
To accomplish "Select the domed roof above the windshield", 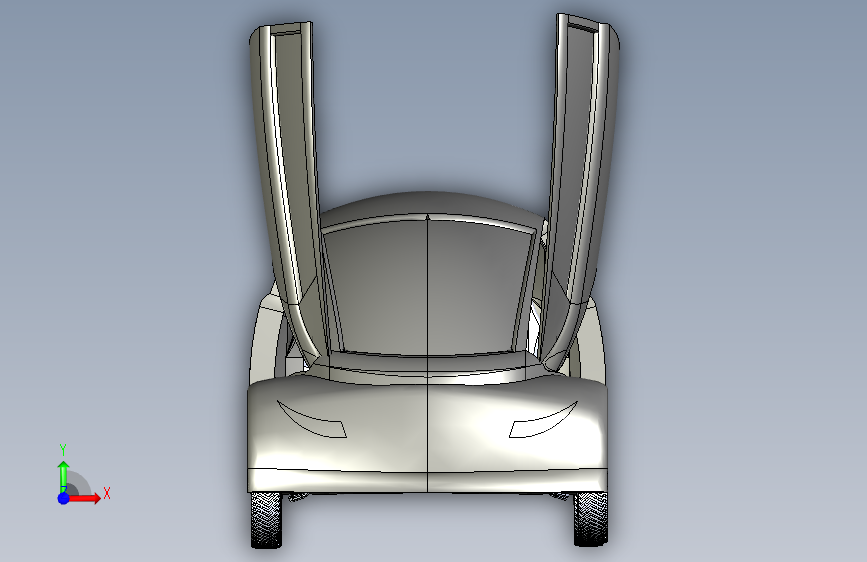I will 429,205.
